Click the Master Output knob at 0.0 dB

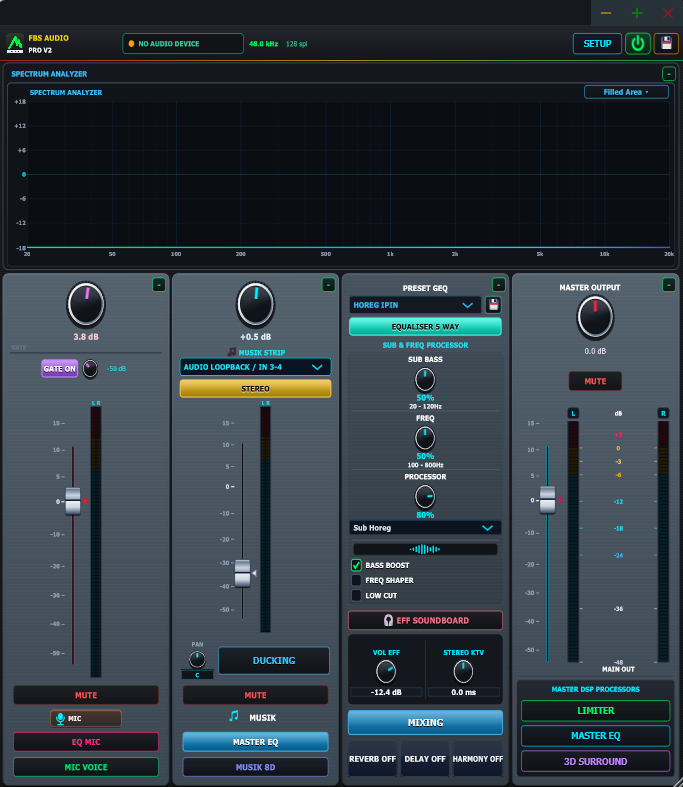pos(595,318)
